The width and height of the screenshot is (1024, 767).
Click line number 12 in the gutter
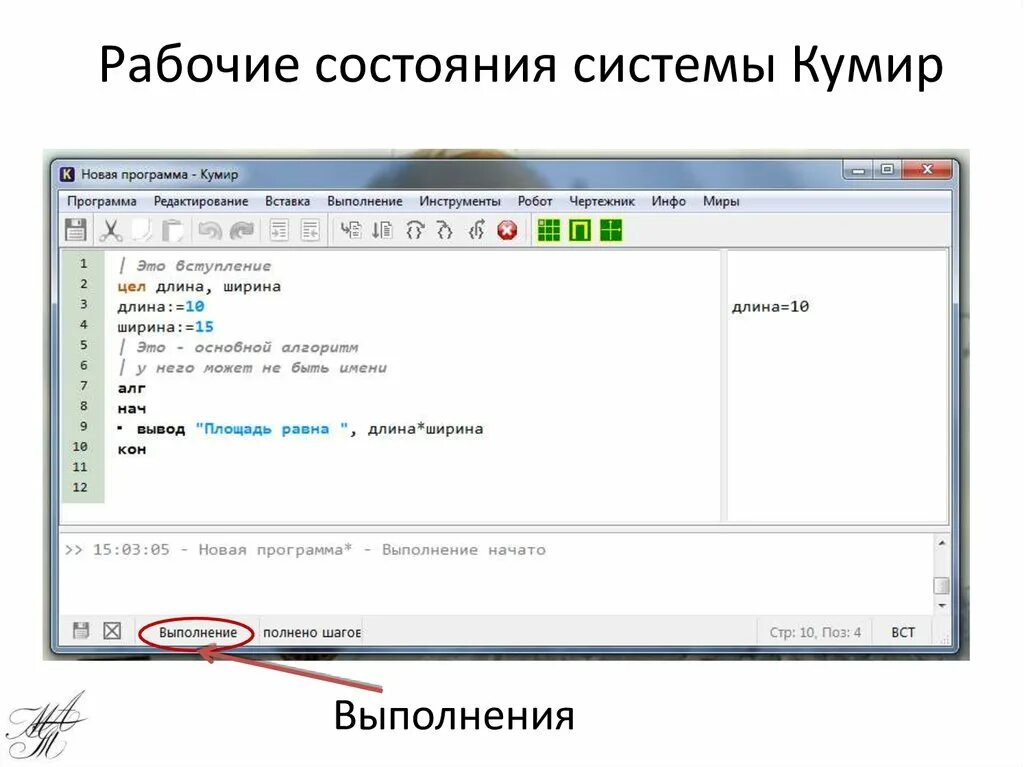pos(80,487)
